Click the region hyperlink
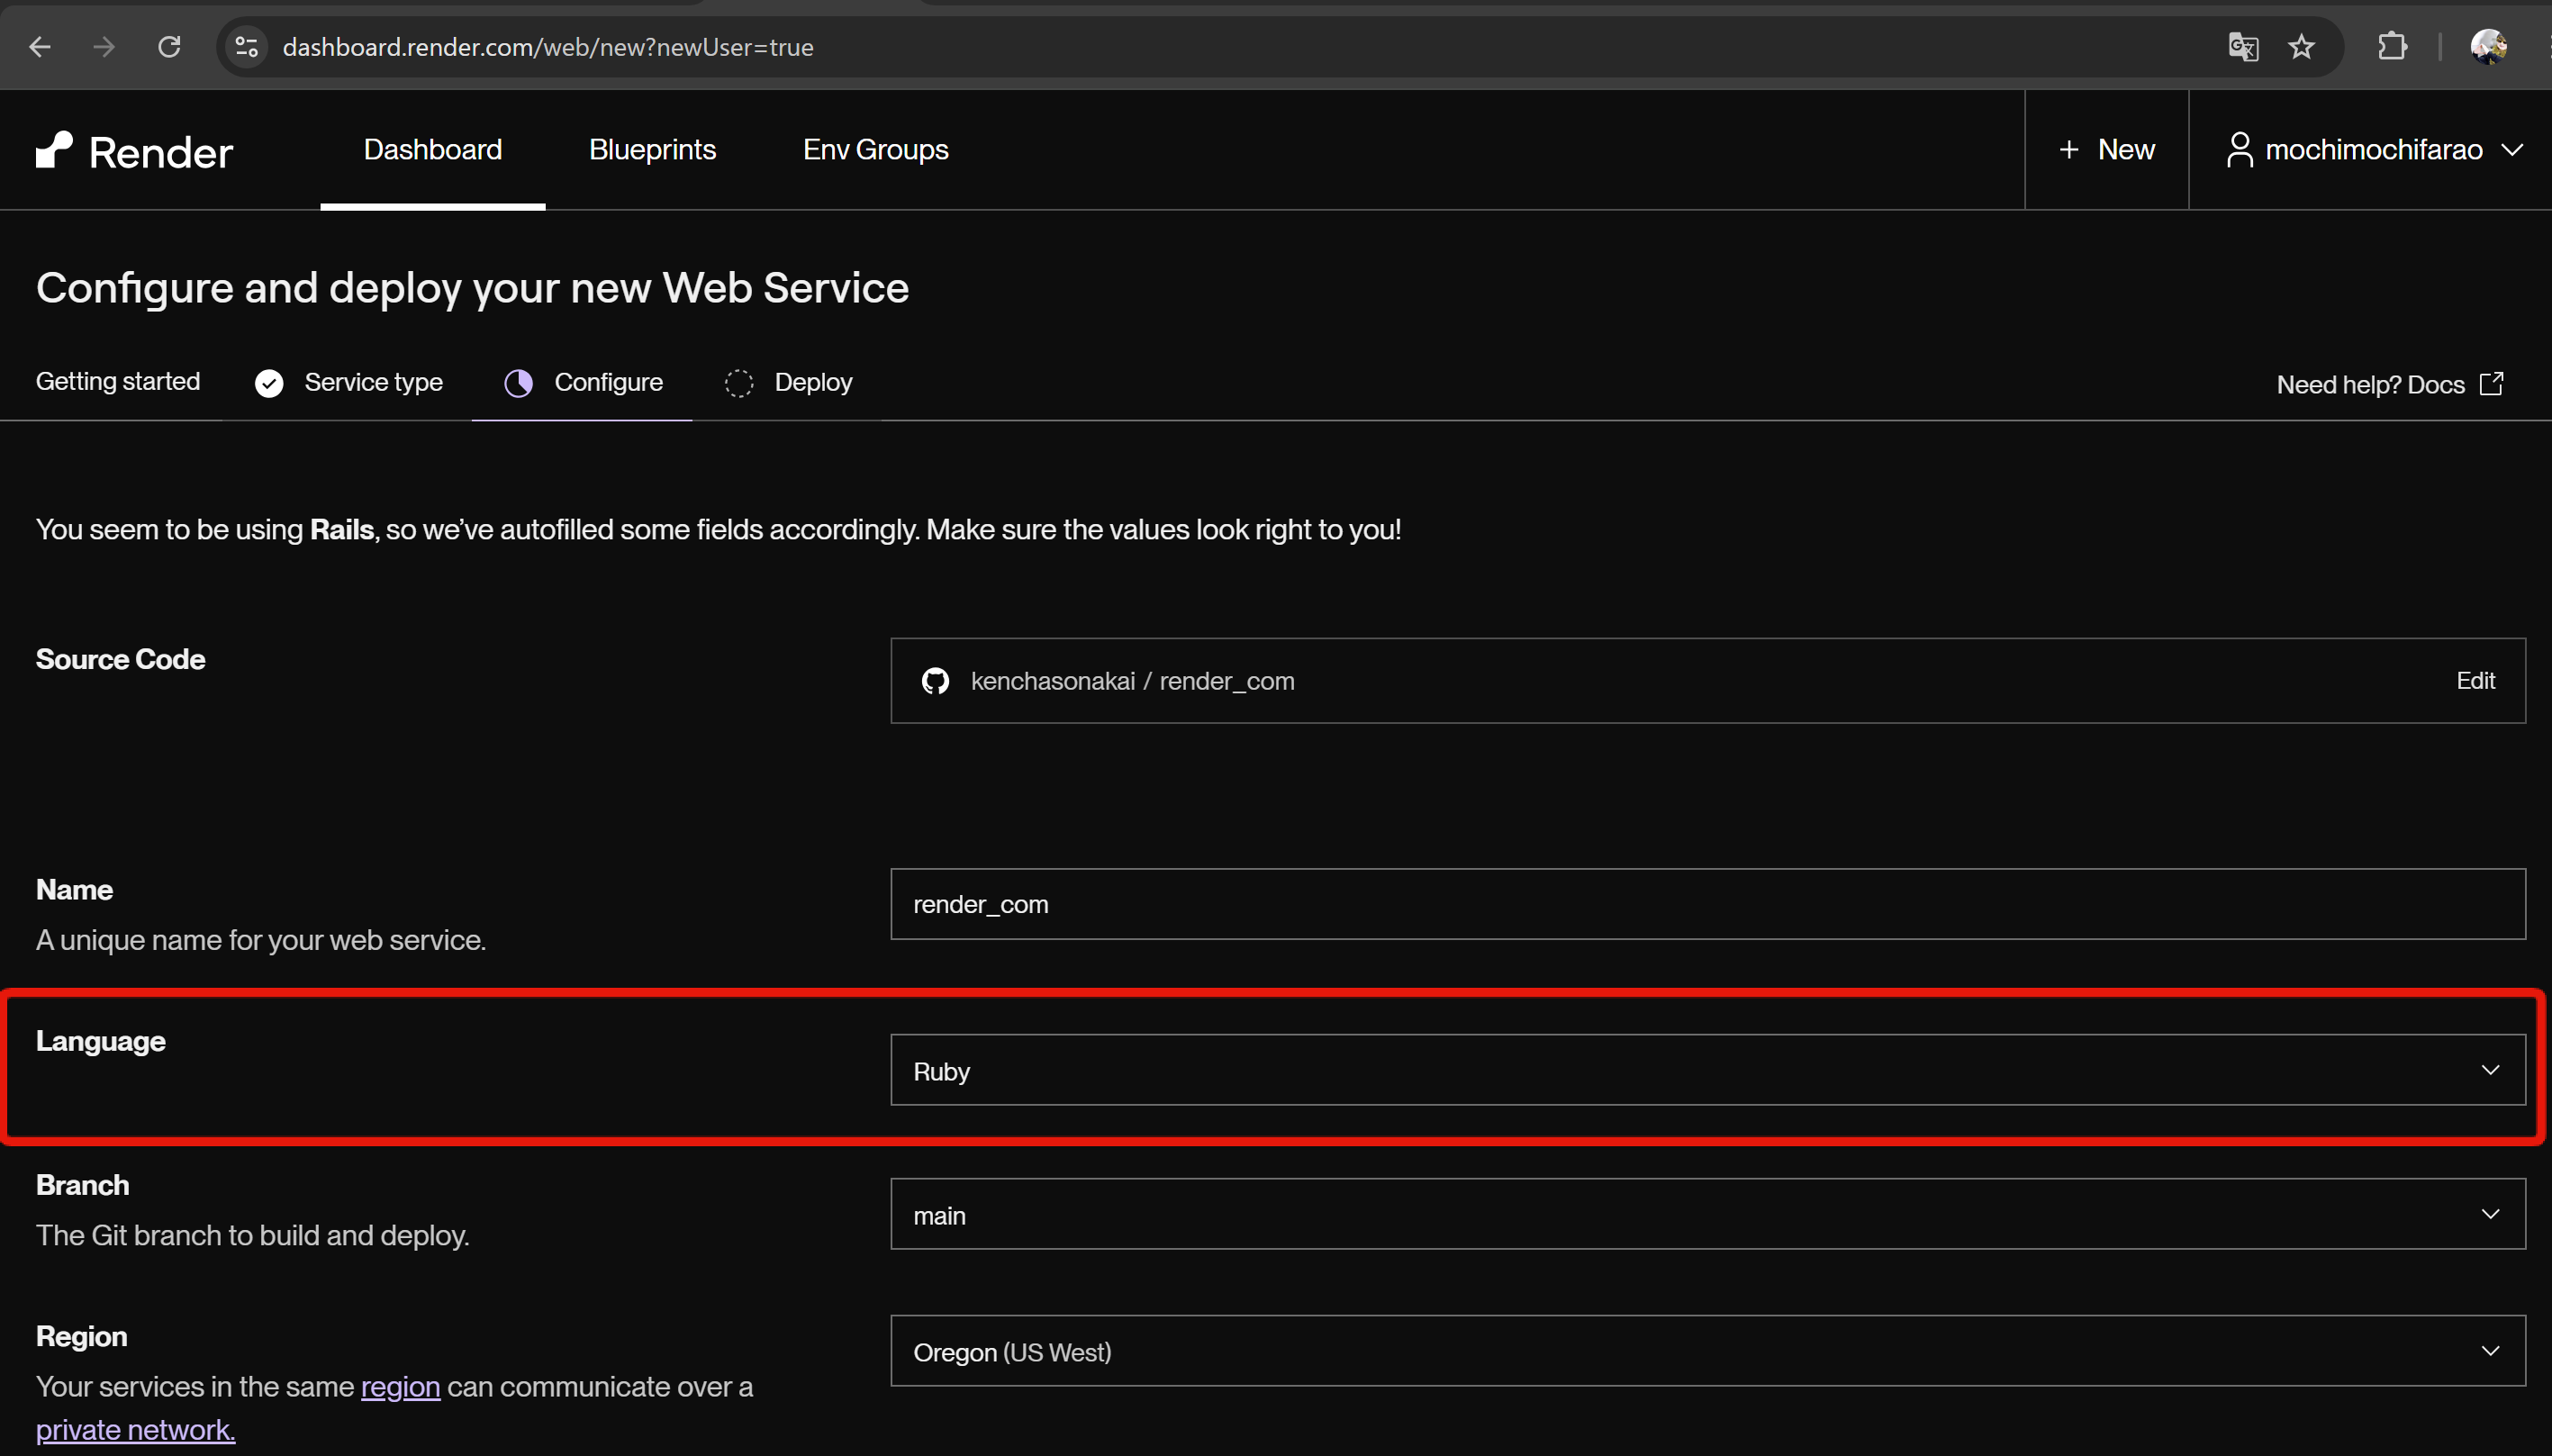Viewport: 2552px width, 1456px height. pyautogui.click(x=400, y=1387)
